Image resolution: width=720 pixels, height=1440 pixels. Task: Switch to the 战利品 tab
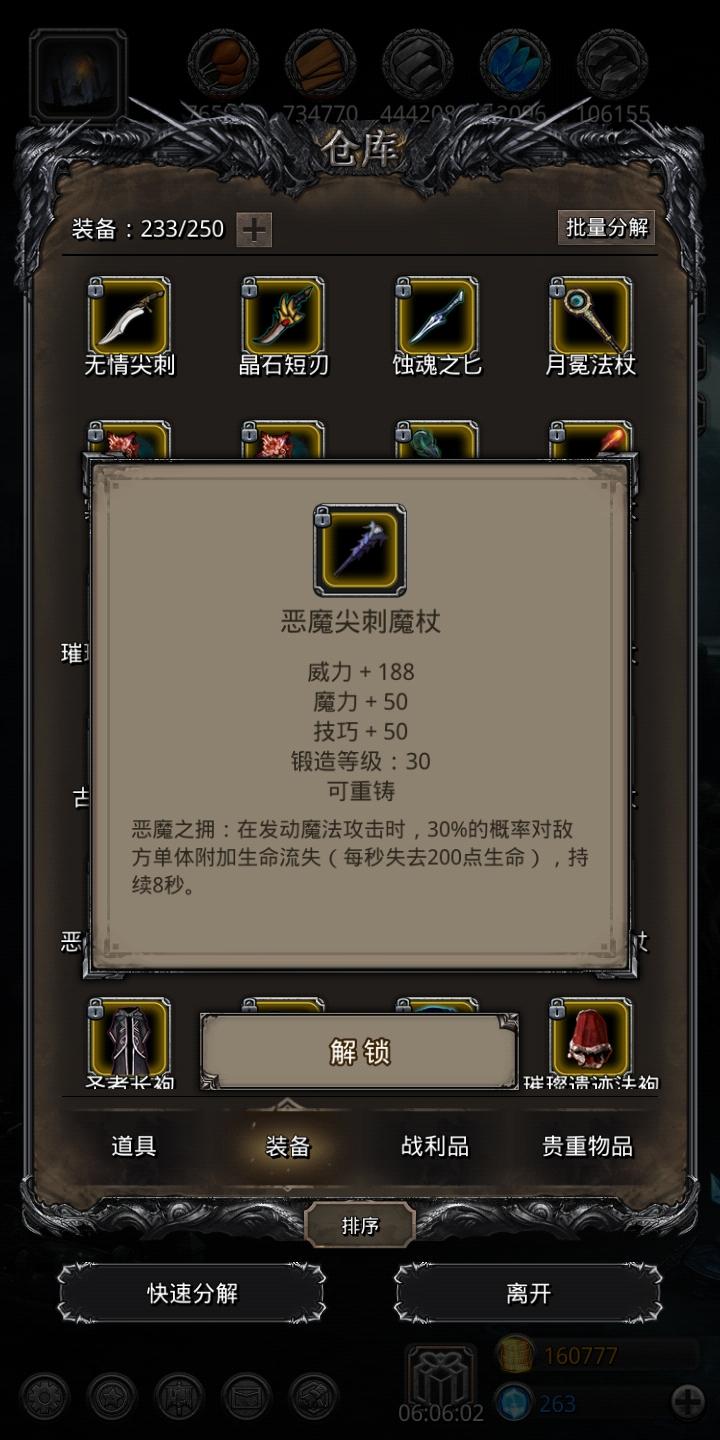pos(435,1146)
